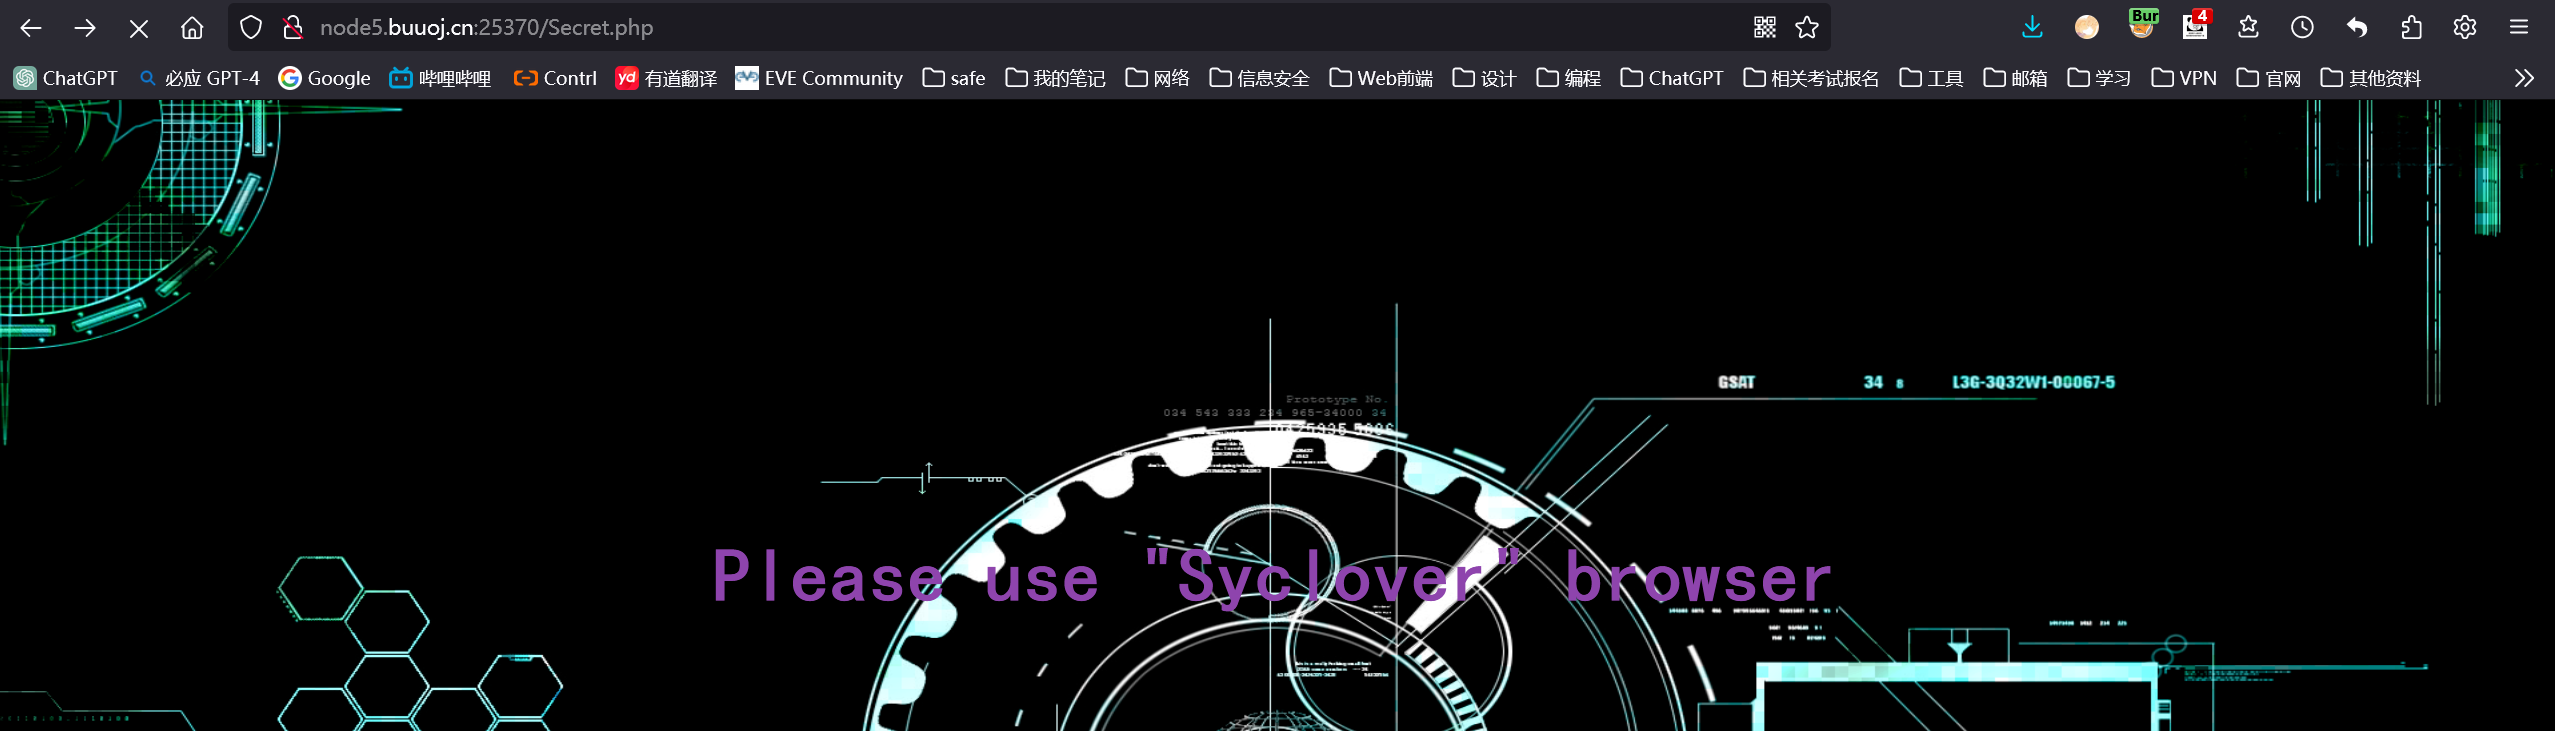
Task: Expand the 网络 bookmark folder
Action: 1157,78
